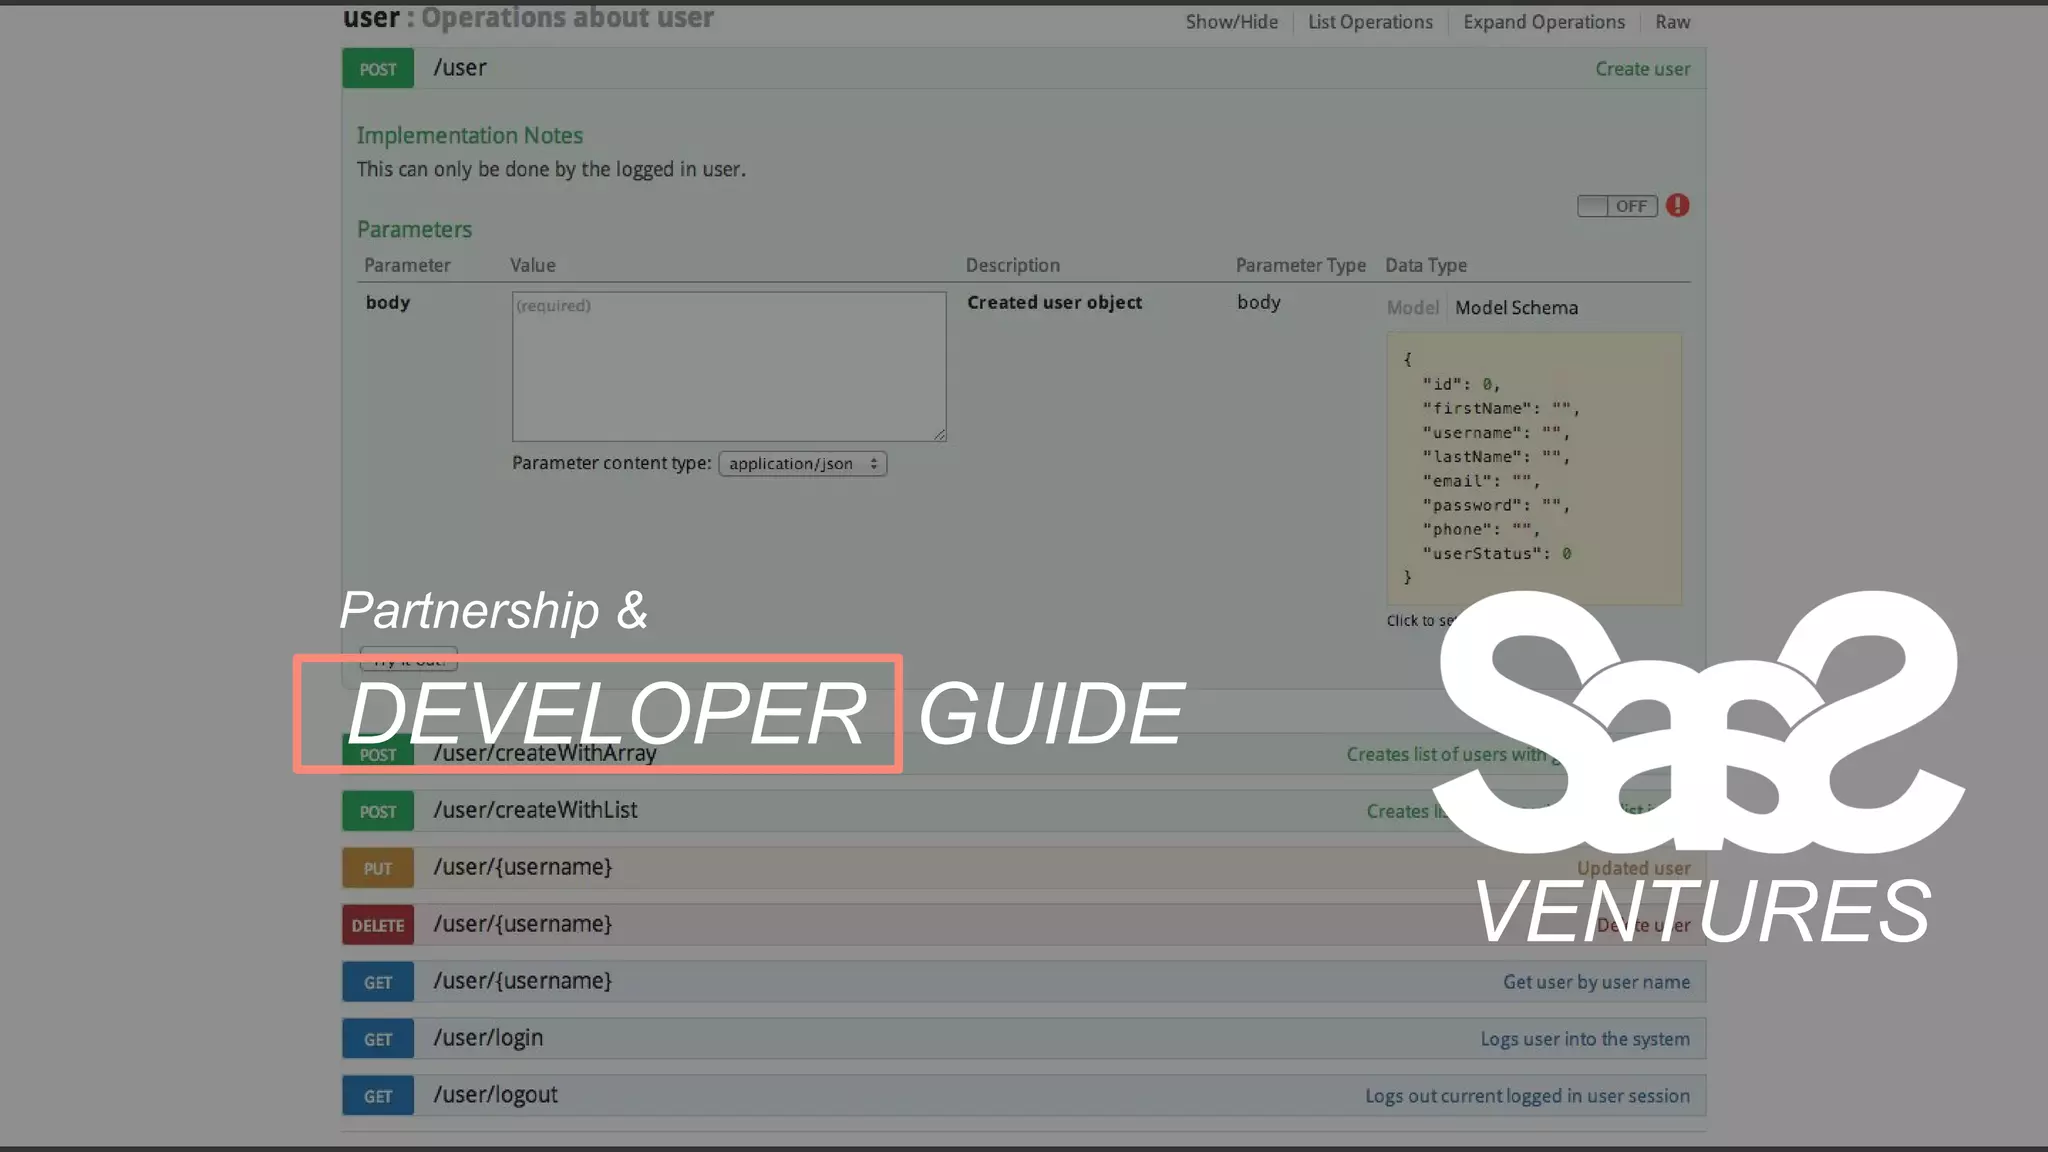
Task: Expand the POST /user/createWithList operation
Action: [x=535, y=810]
